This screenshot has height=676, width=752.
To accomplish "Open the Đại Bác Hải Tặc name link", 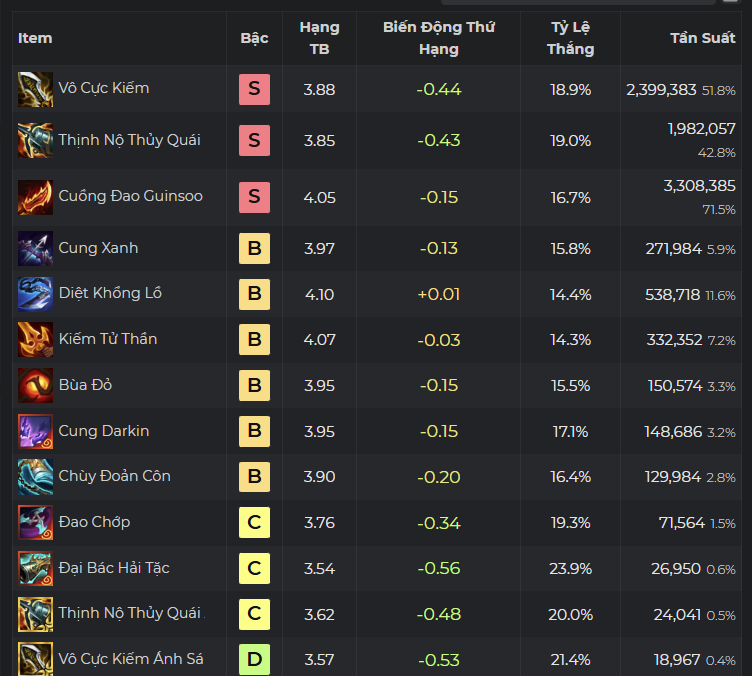I will 114,568.
